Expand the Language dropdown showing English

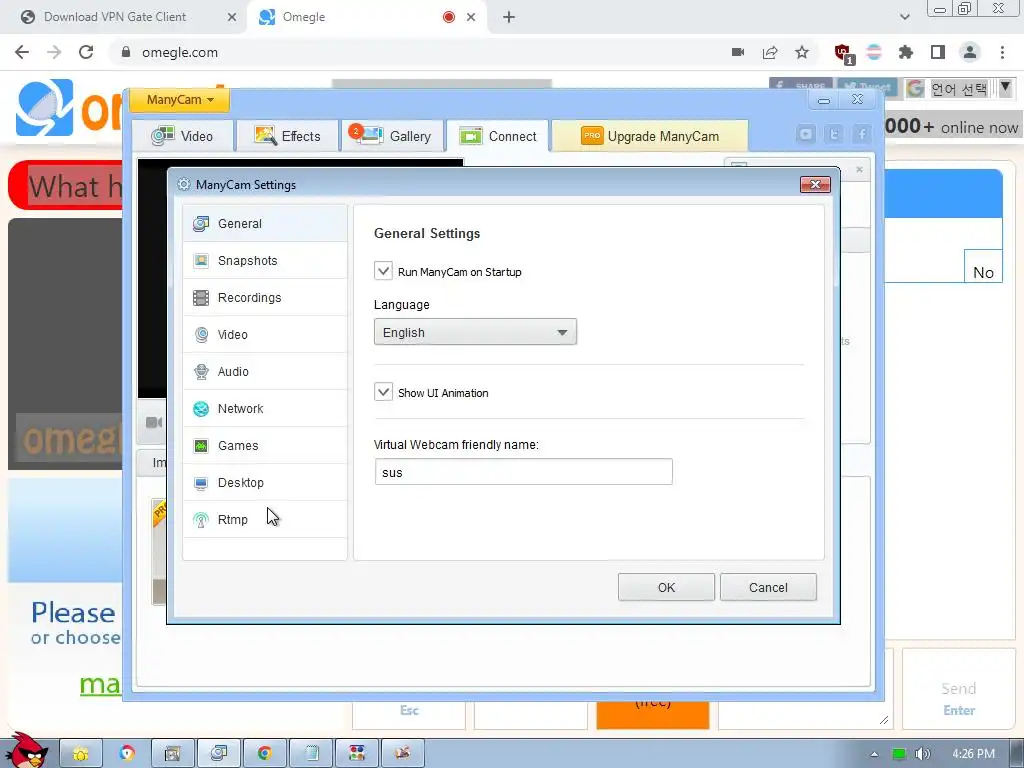click(x=475, y=332)
